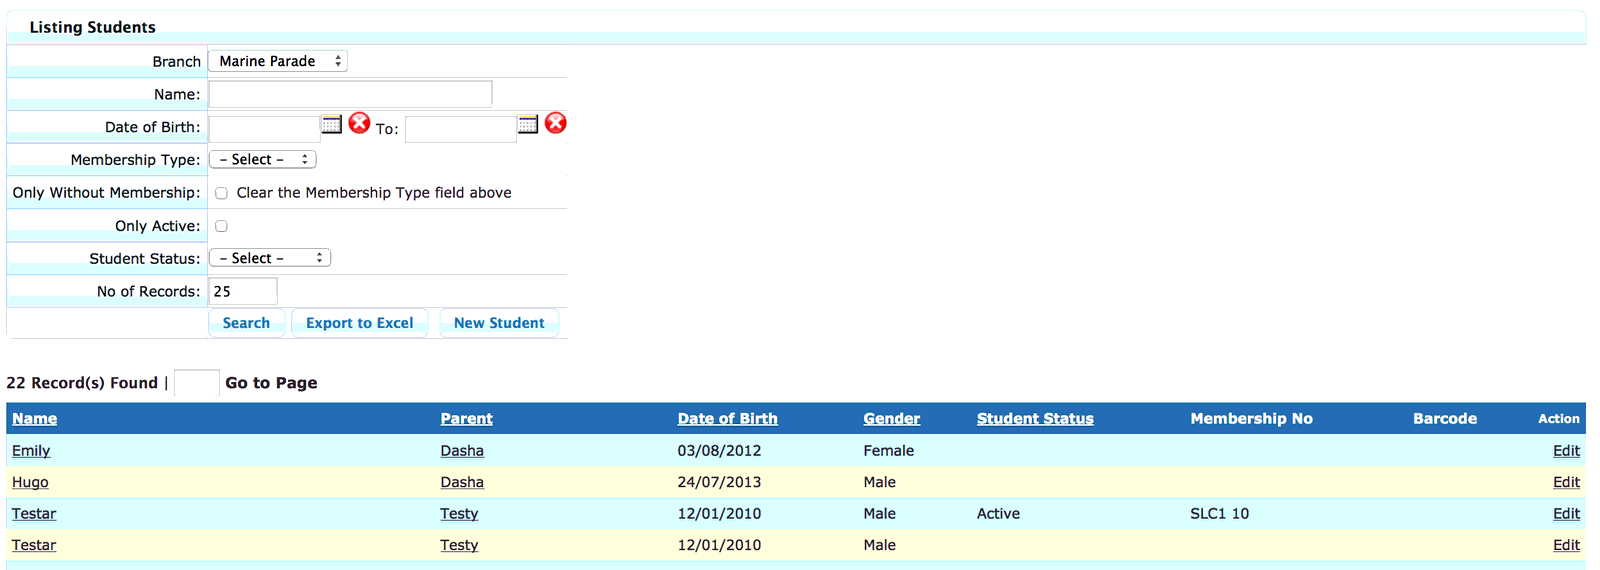This screenshot has height=570, width=1600.
Task: Create a New Student
Action: tap(499, 323)
